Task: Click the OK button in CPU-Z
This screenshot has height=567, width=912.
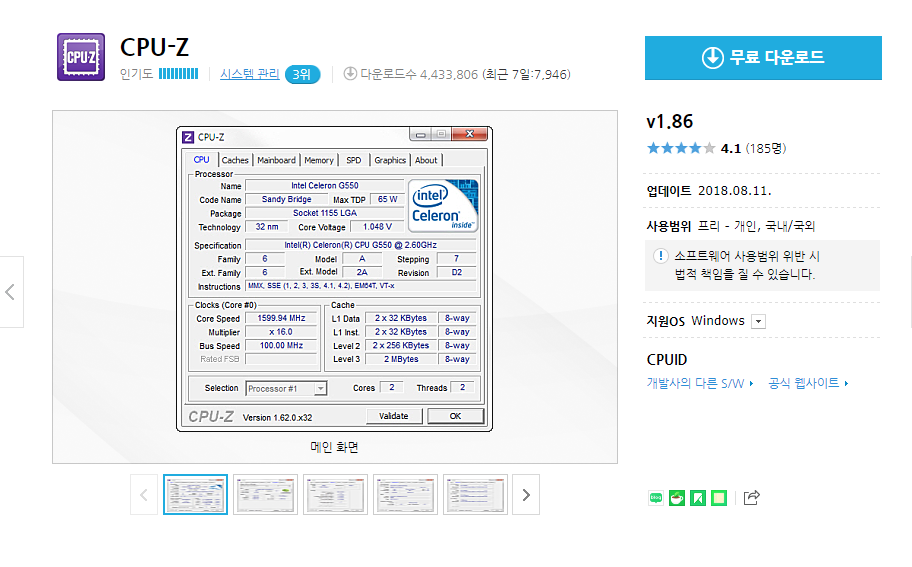Action: [455, 416]
